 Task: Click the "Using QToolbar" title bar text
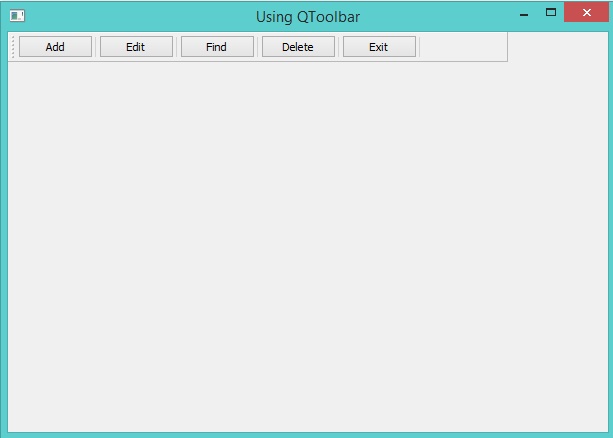pos(307,17)
